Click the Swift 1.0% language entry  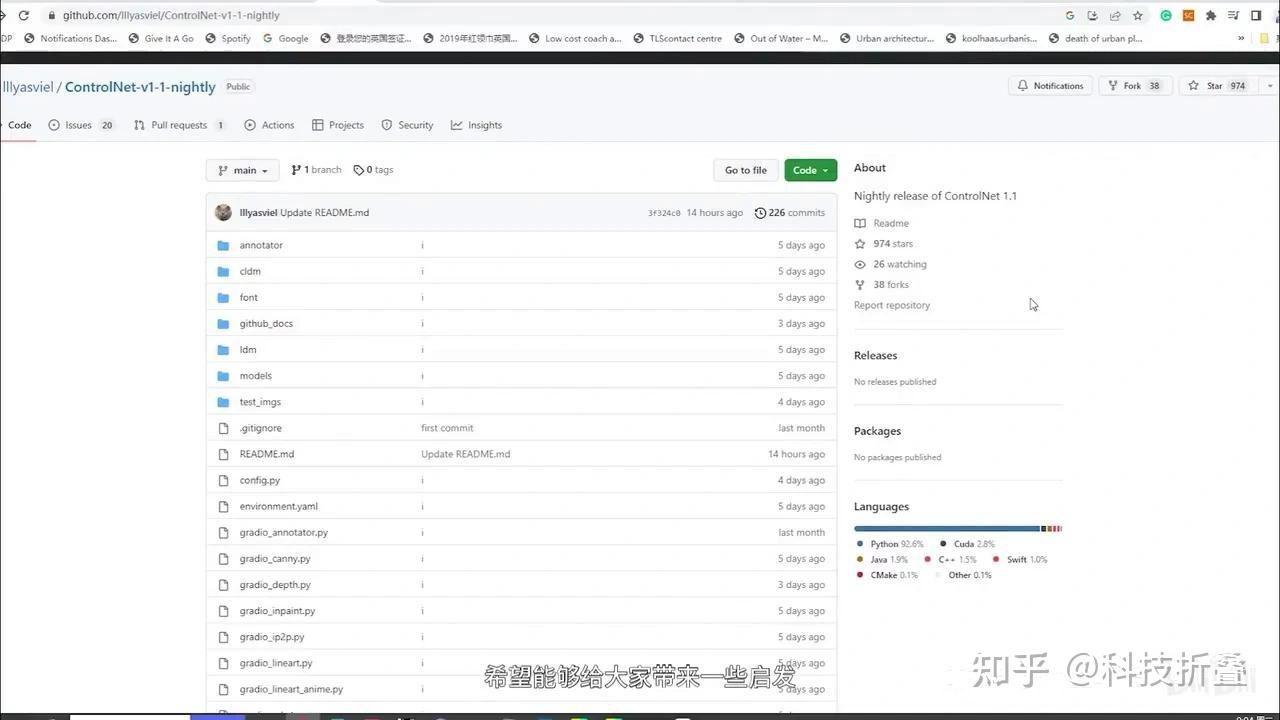tap(1020, 559)
